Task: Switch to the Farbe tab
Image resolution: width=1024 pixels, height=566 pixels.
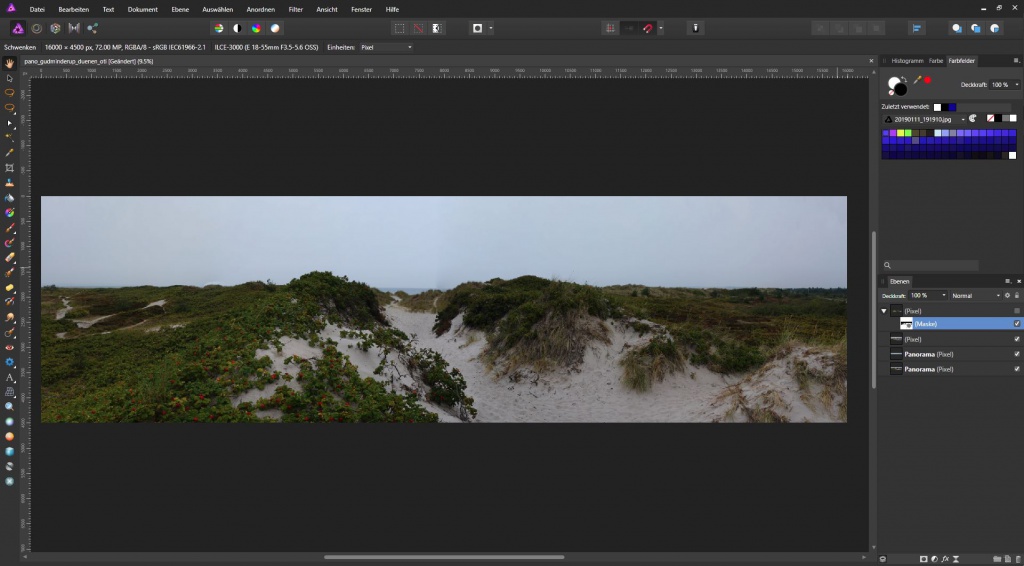Action: 936,61
